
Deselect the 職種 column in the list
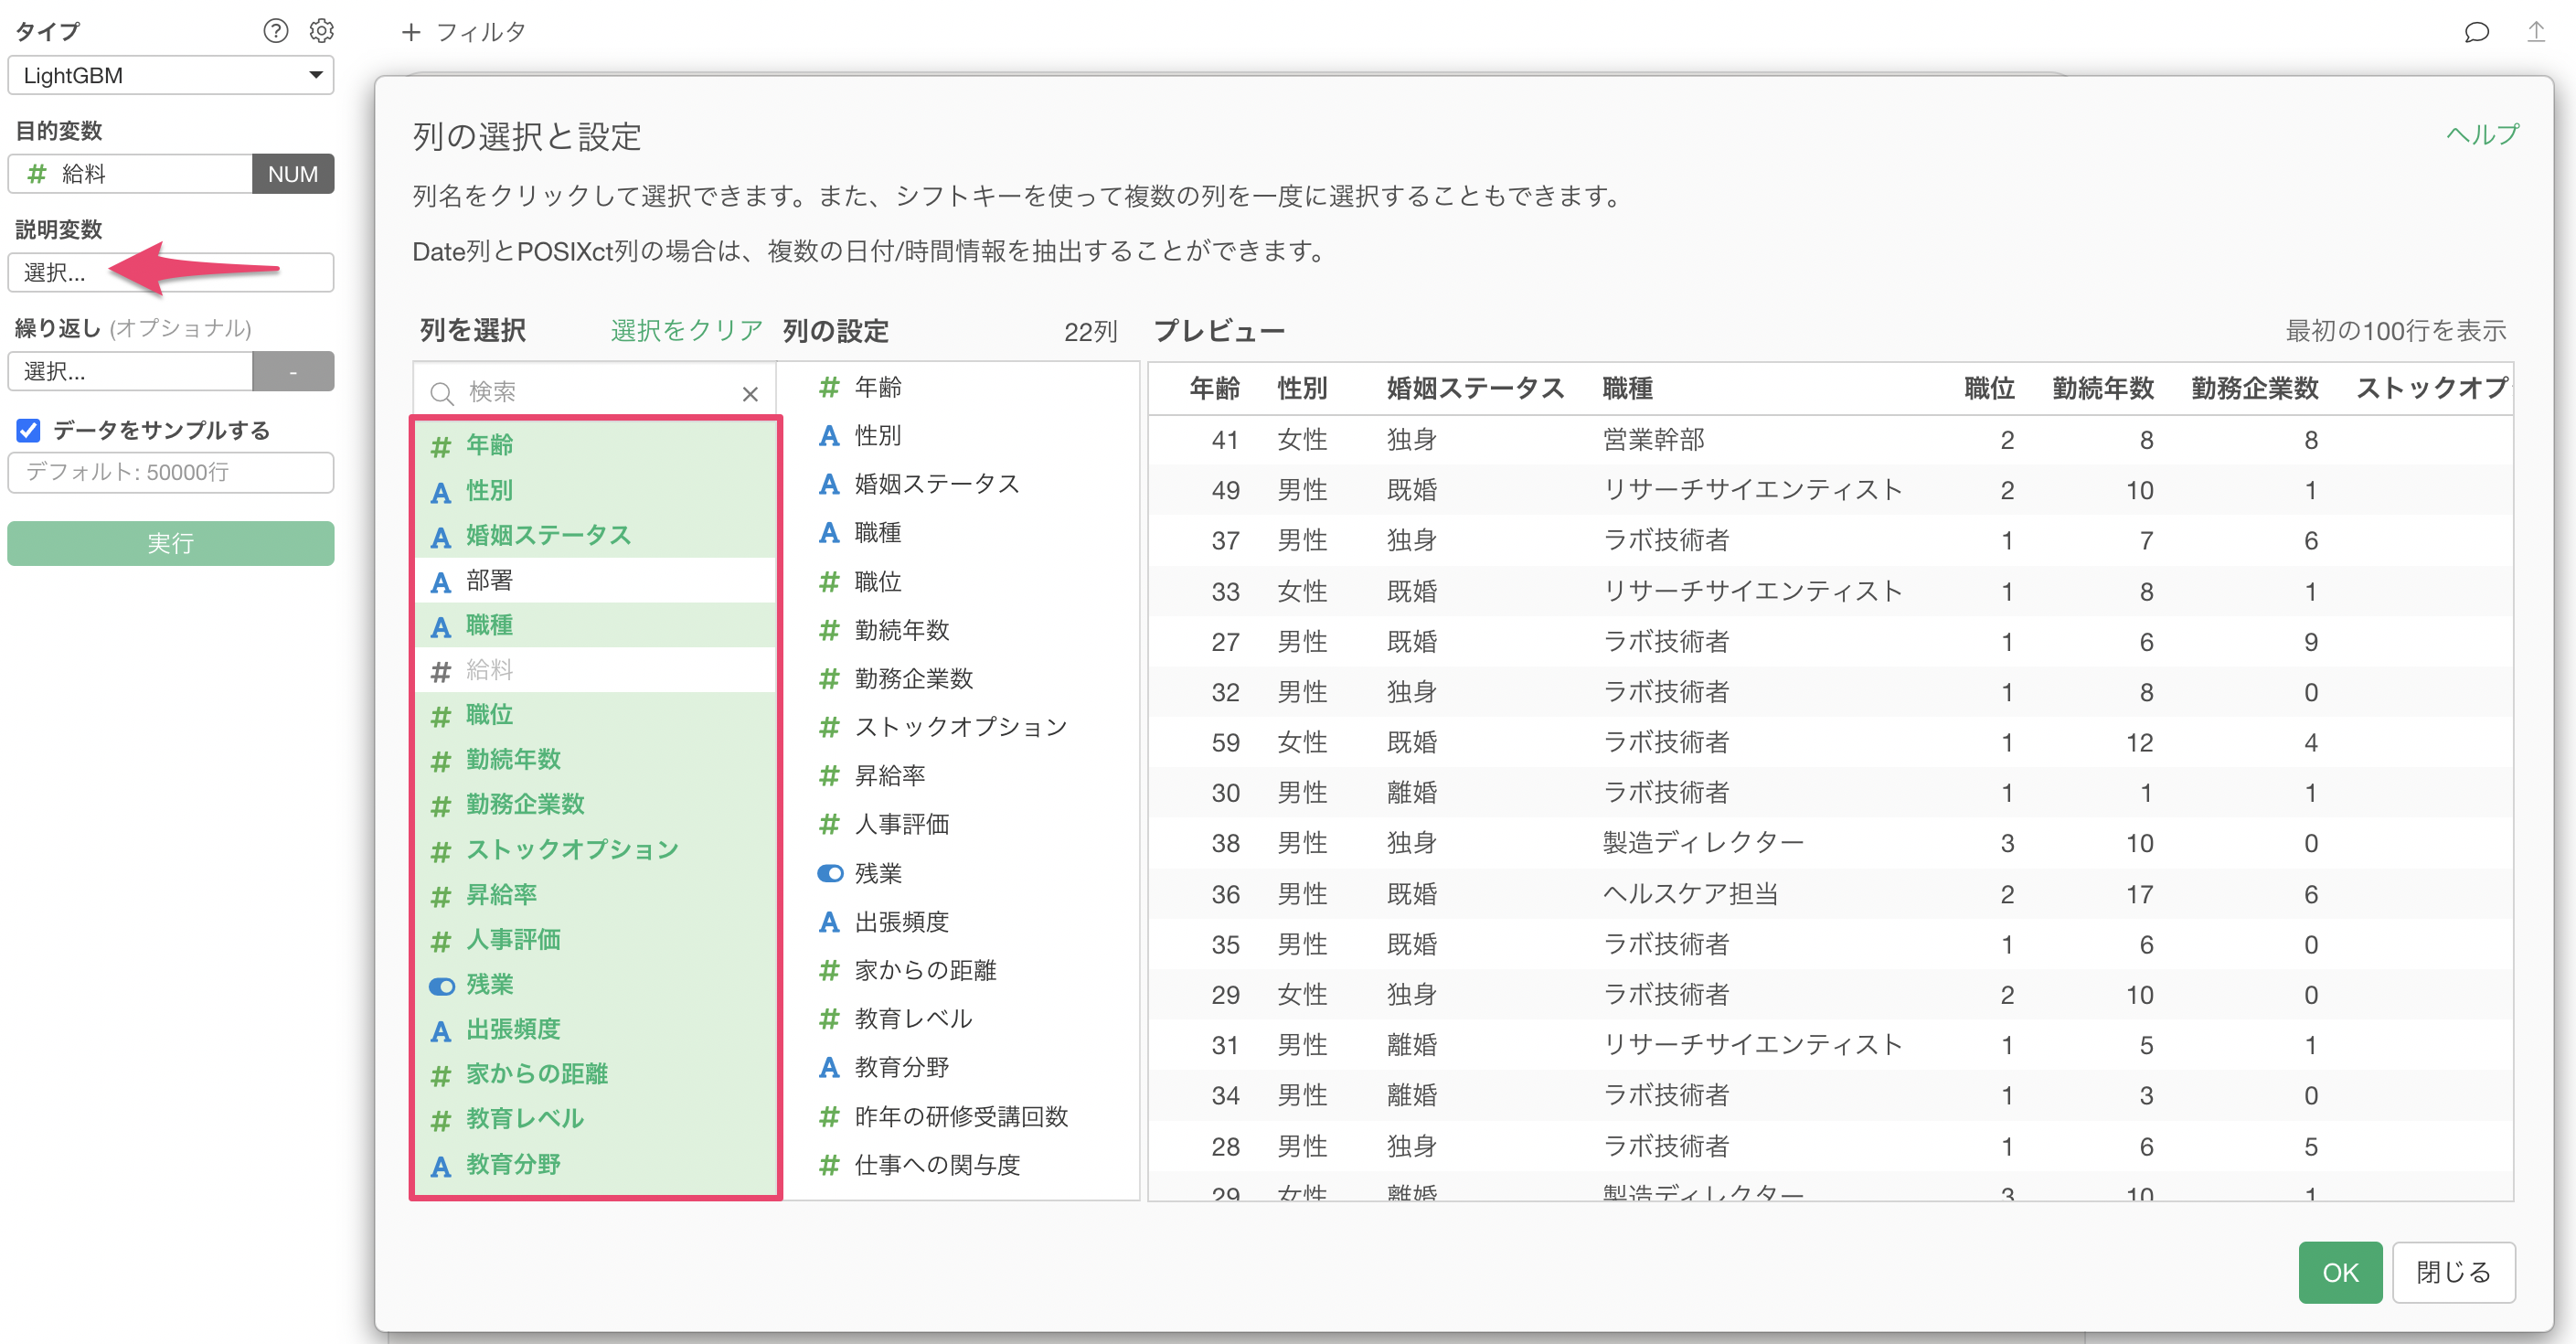[x=490, y=626]
